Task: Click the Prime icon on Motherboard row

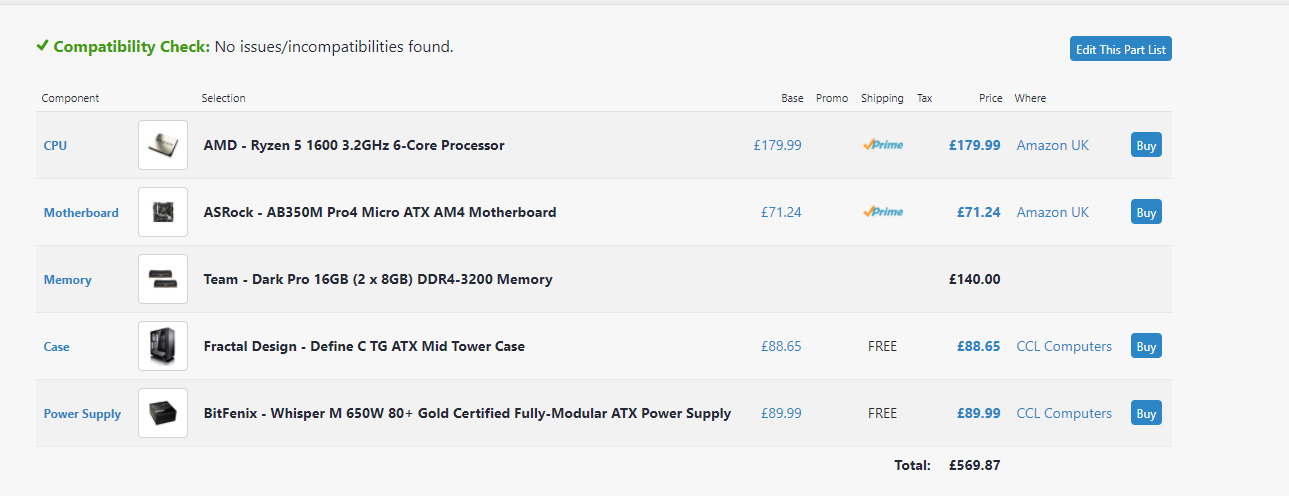Action: tap(882, 212)
